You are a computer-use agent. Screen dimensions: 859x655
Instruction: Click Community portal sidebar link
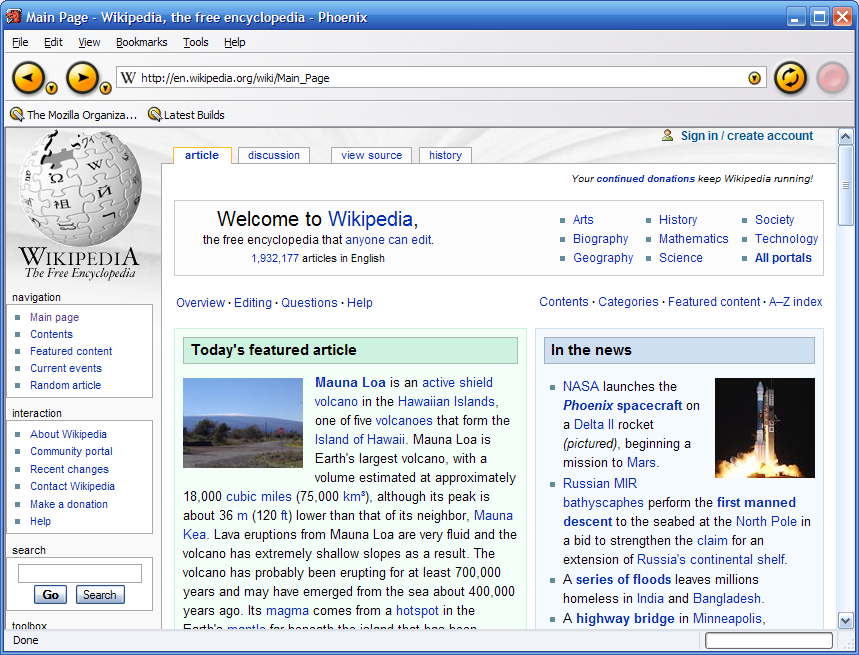(x=71, y=451)
